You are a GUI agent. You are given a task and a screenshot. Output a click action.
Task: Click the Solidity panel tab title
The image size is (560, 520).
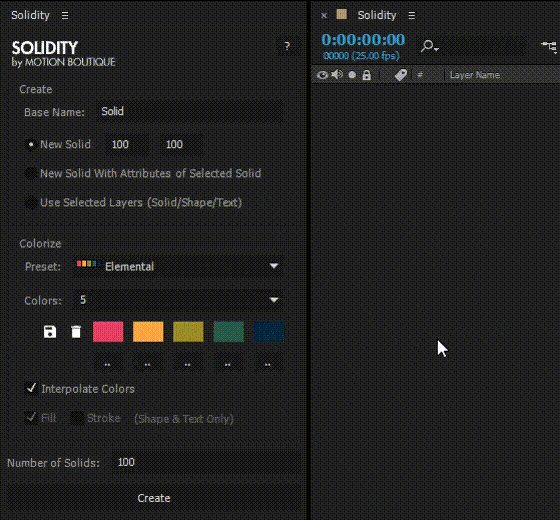(x=30, y=15)
